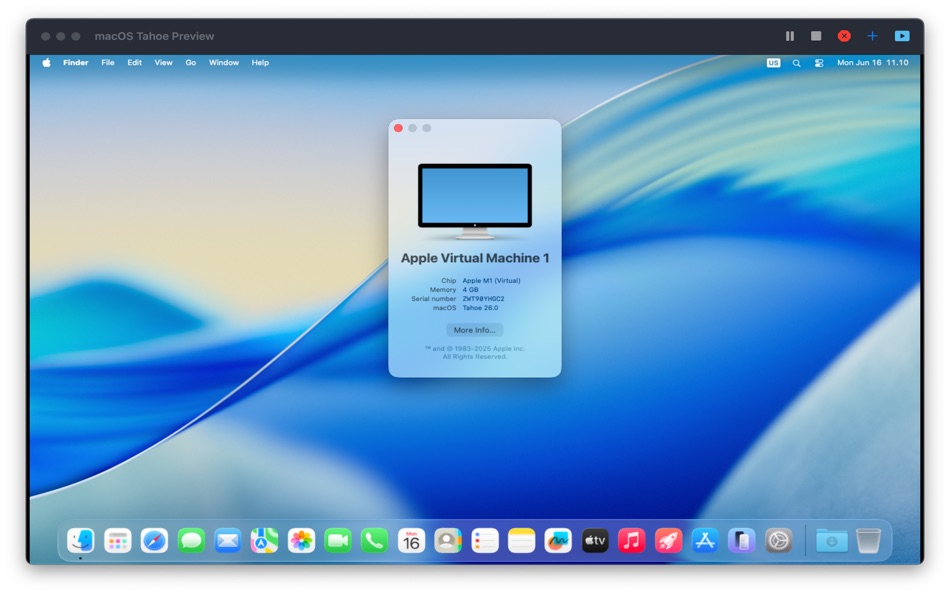Open Control Center from the menu bar
Image resolution: width=950 pixels, height=594 pixels.
coord(819,63)
